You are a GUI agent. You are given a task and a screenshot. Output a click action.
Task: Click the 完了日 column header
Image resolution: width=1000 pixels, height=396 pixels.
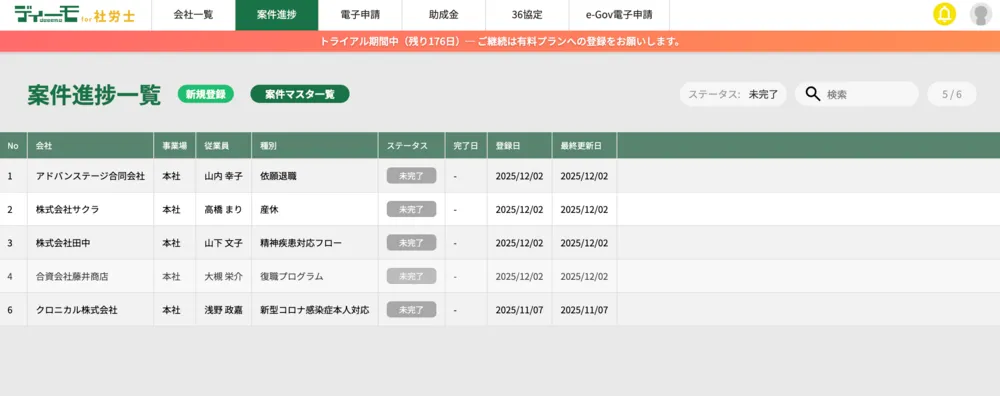[466, 146]
